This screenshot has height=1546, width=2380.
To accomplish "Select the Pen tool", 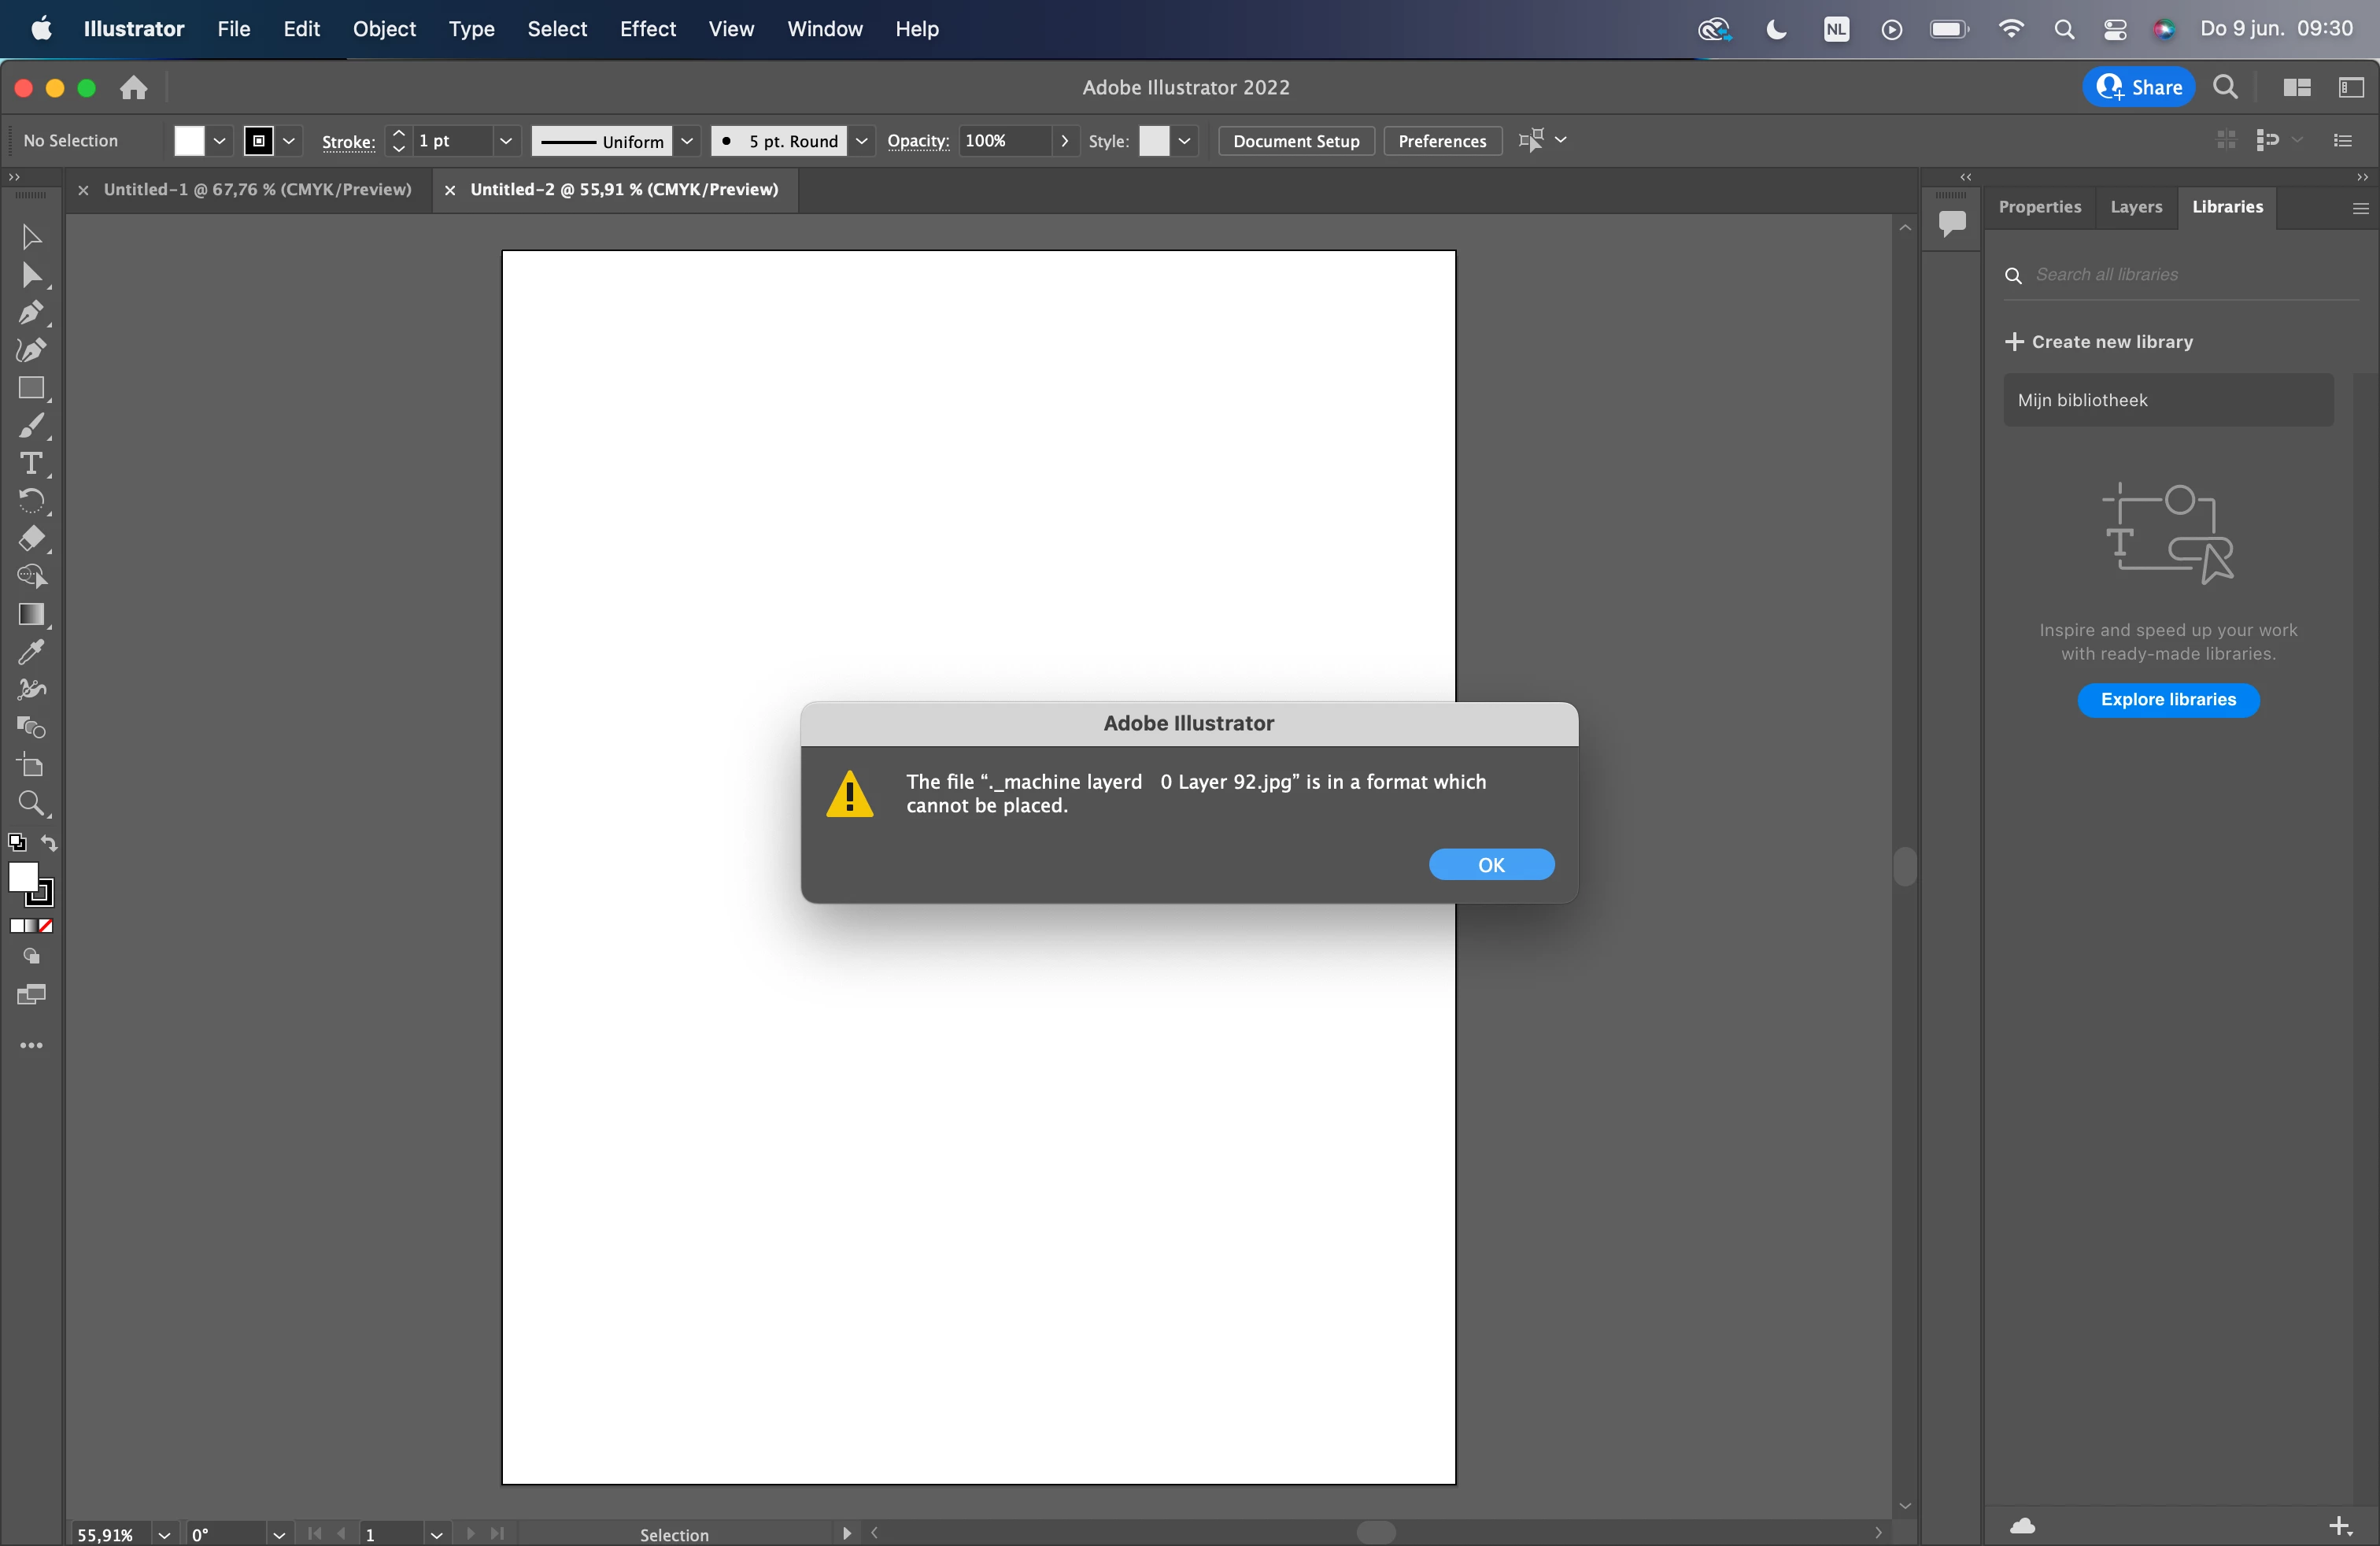I will click(30, 313).
